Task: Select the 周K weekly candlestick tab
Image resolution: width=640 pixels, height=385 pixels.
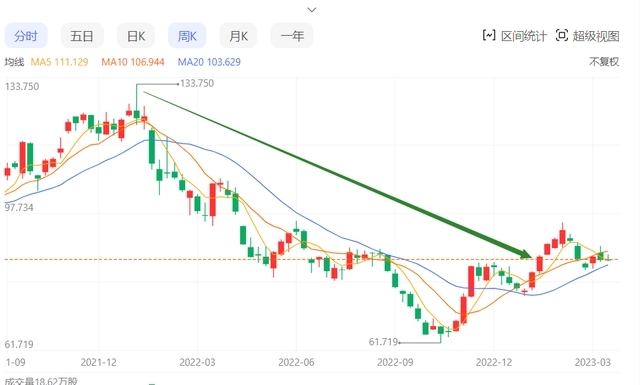Action: point(187,36)
